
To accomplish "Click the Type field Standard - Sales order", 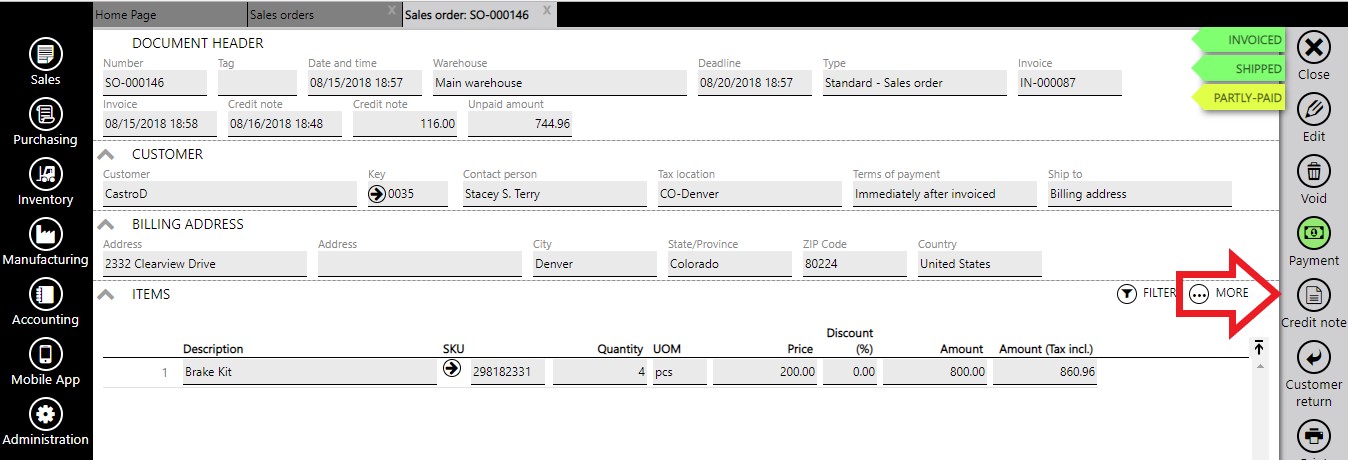I will (915, 83).
